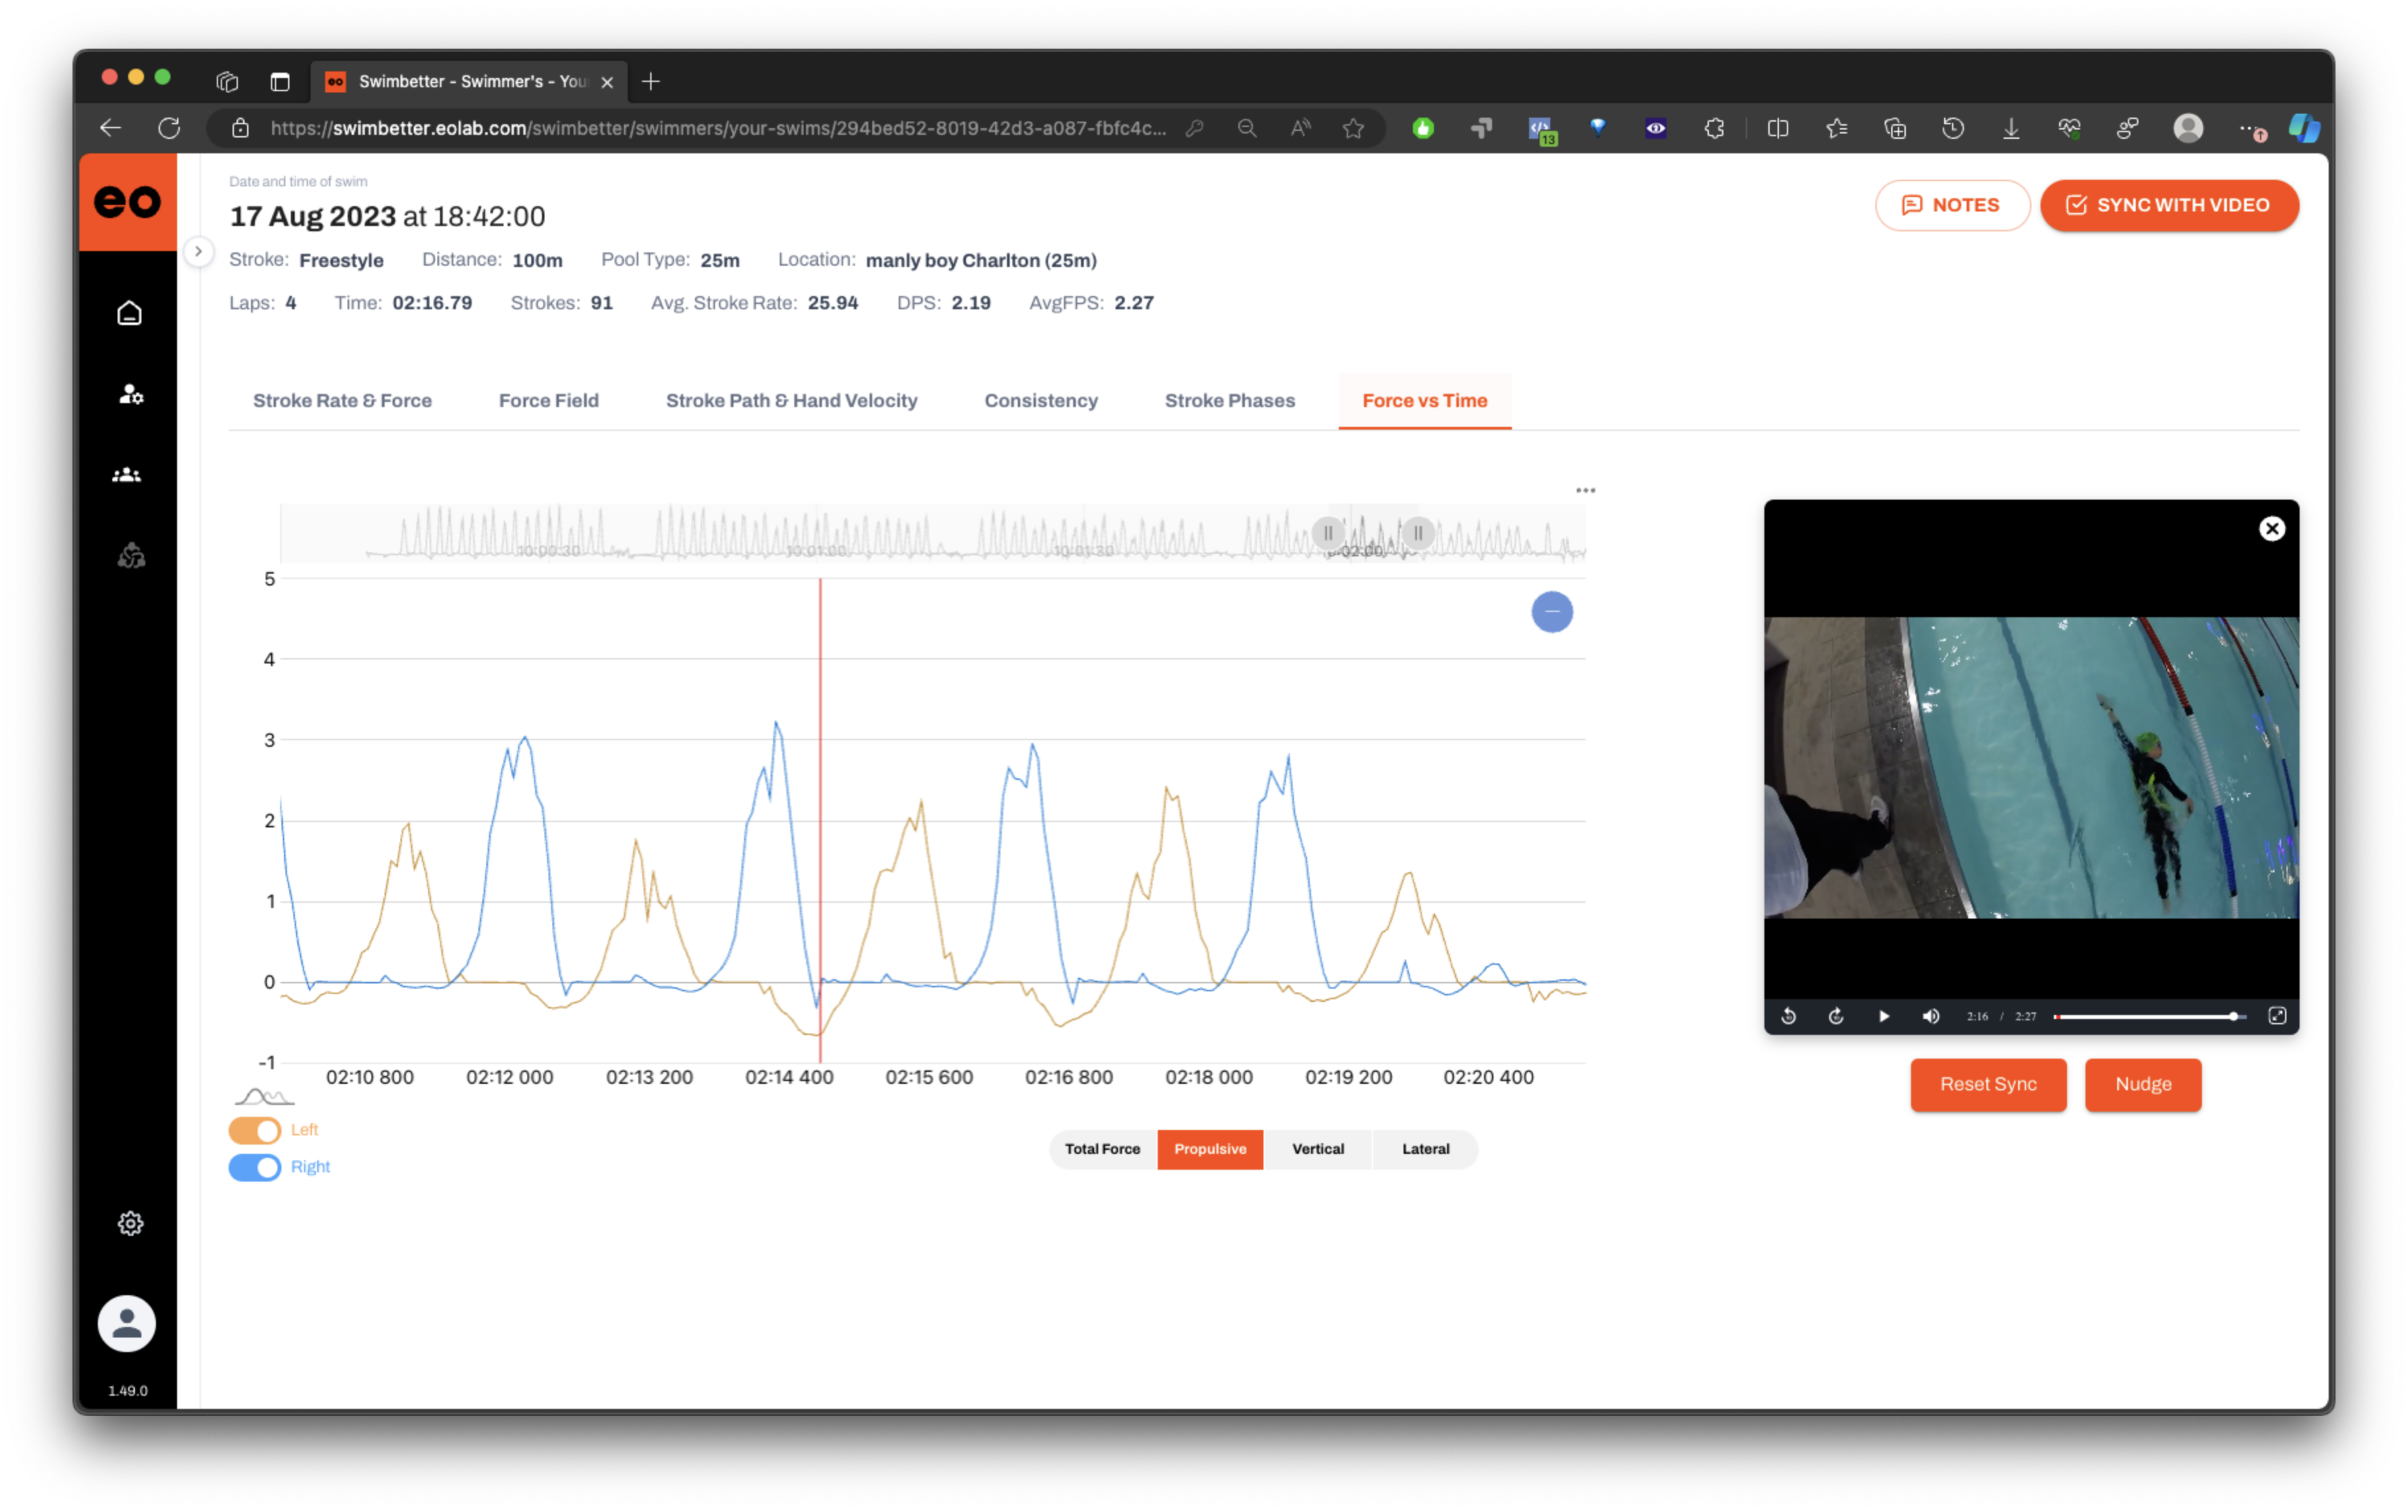Viewport: 2408px width, 1512px height.
Task: Open the swimmer settings icon in the sidebar
Action: tap(130, 394)
